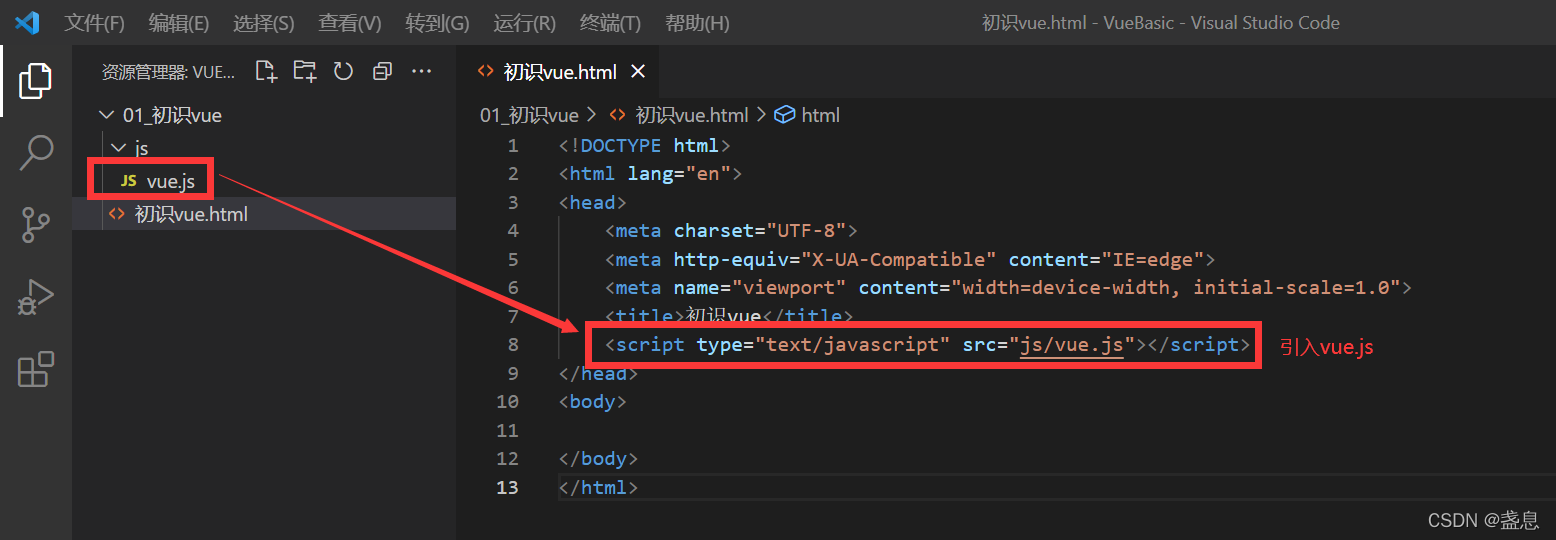The image size is (1556, 540).
Task: Open the Run and Debug view
Action: point(36,298)
